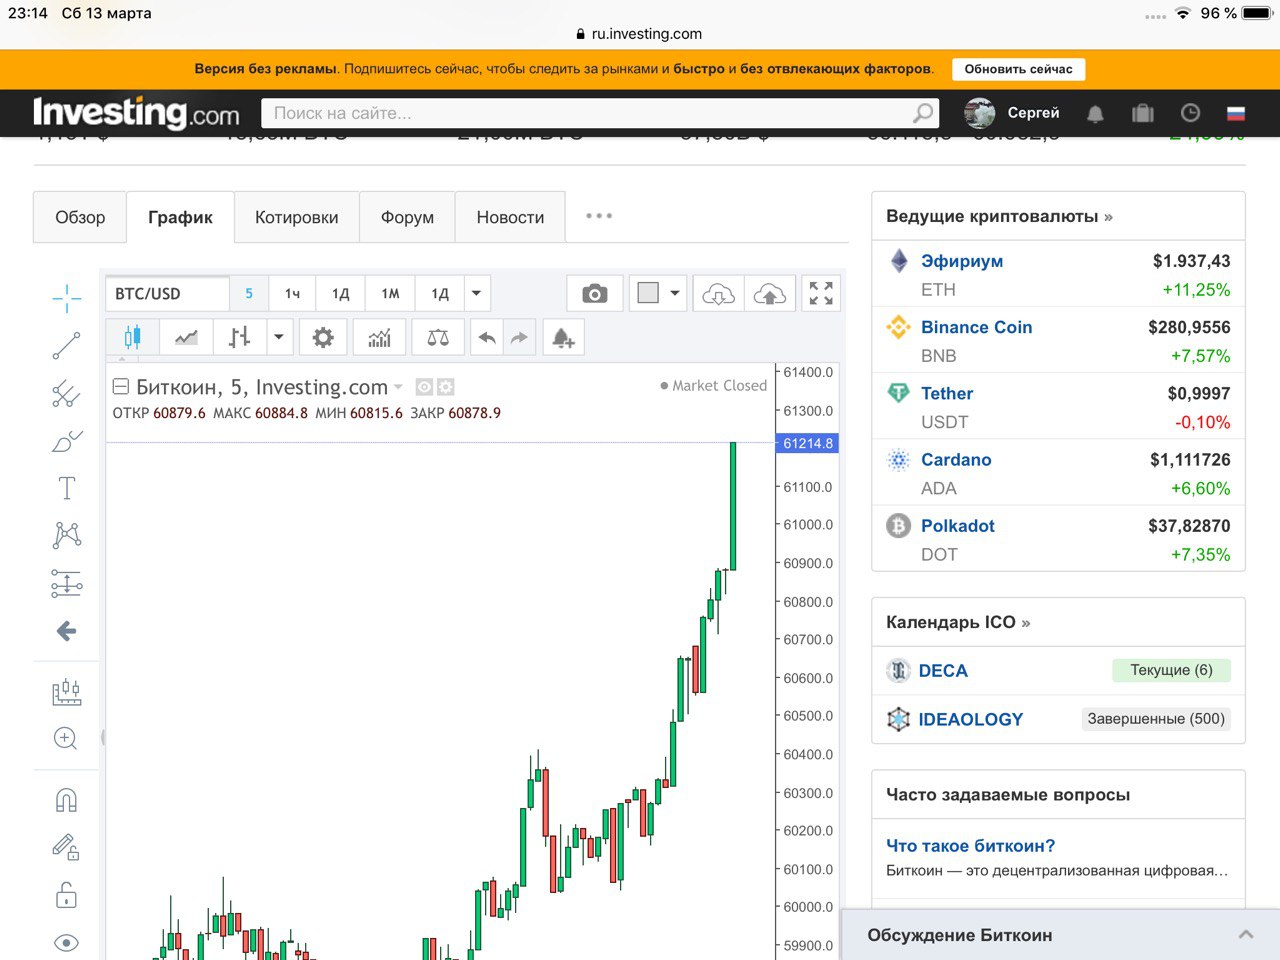Click the left arrow back icon
The width and height of the screenshot is (1280, 960).
(x=66, y=631)
